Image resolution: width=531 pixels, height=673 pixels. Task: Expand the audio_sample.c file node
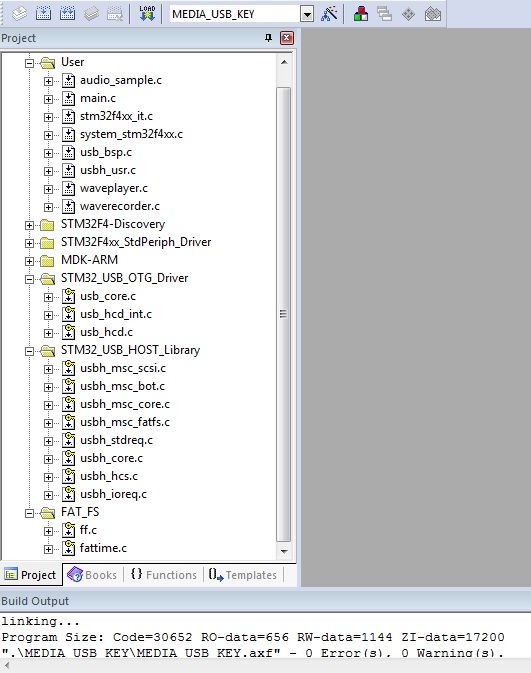pos(49,81)
